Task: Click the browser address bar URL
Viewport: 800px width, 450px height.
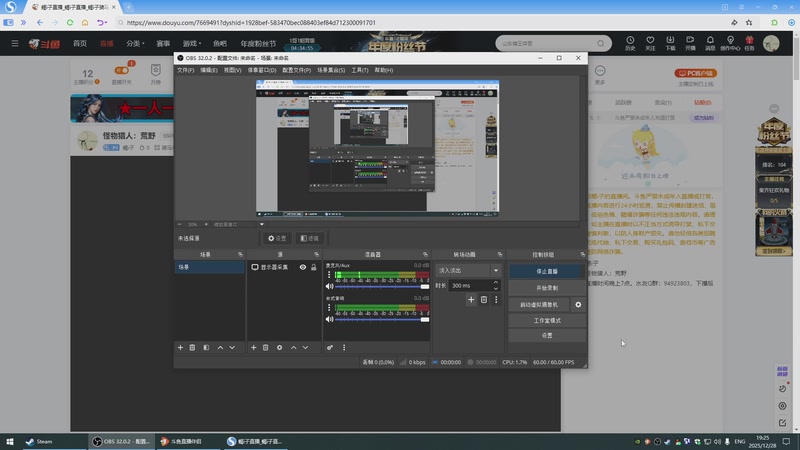Action: coord(250,22)
